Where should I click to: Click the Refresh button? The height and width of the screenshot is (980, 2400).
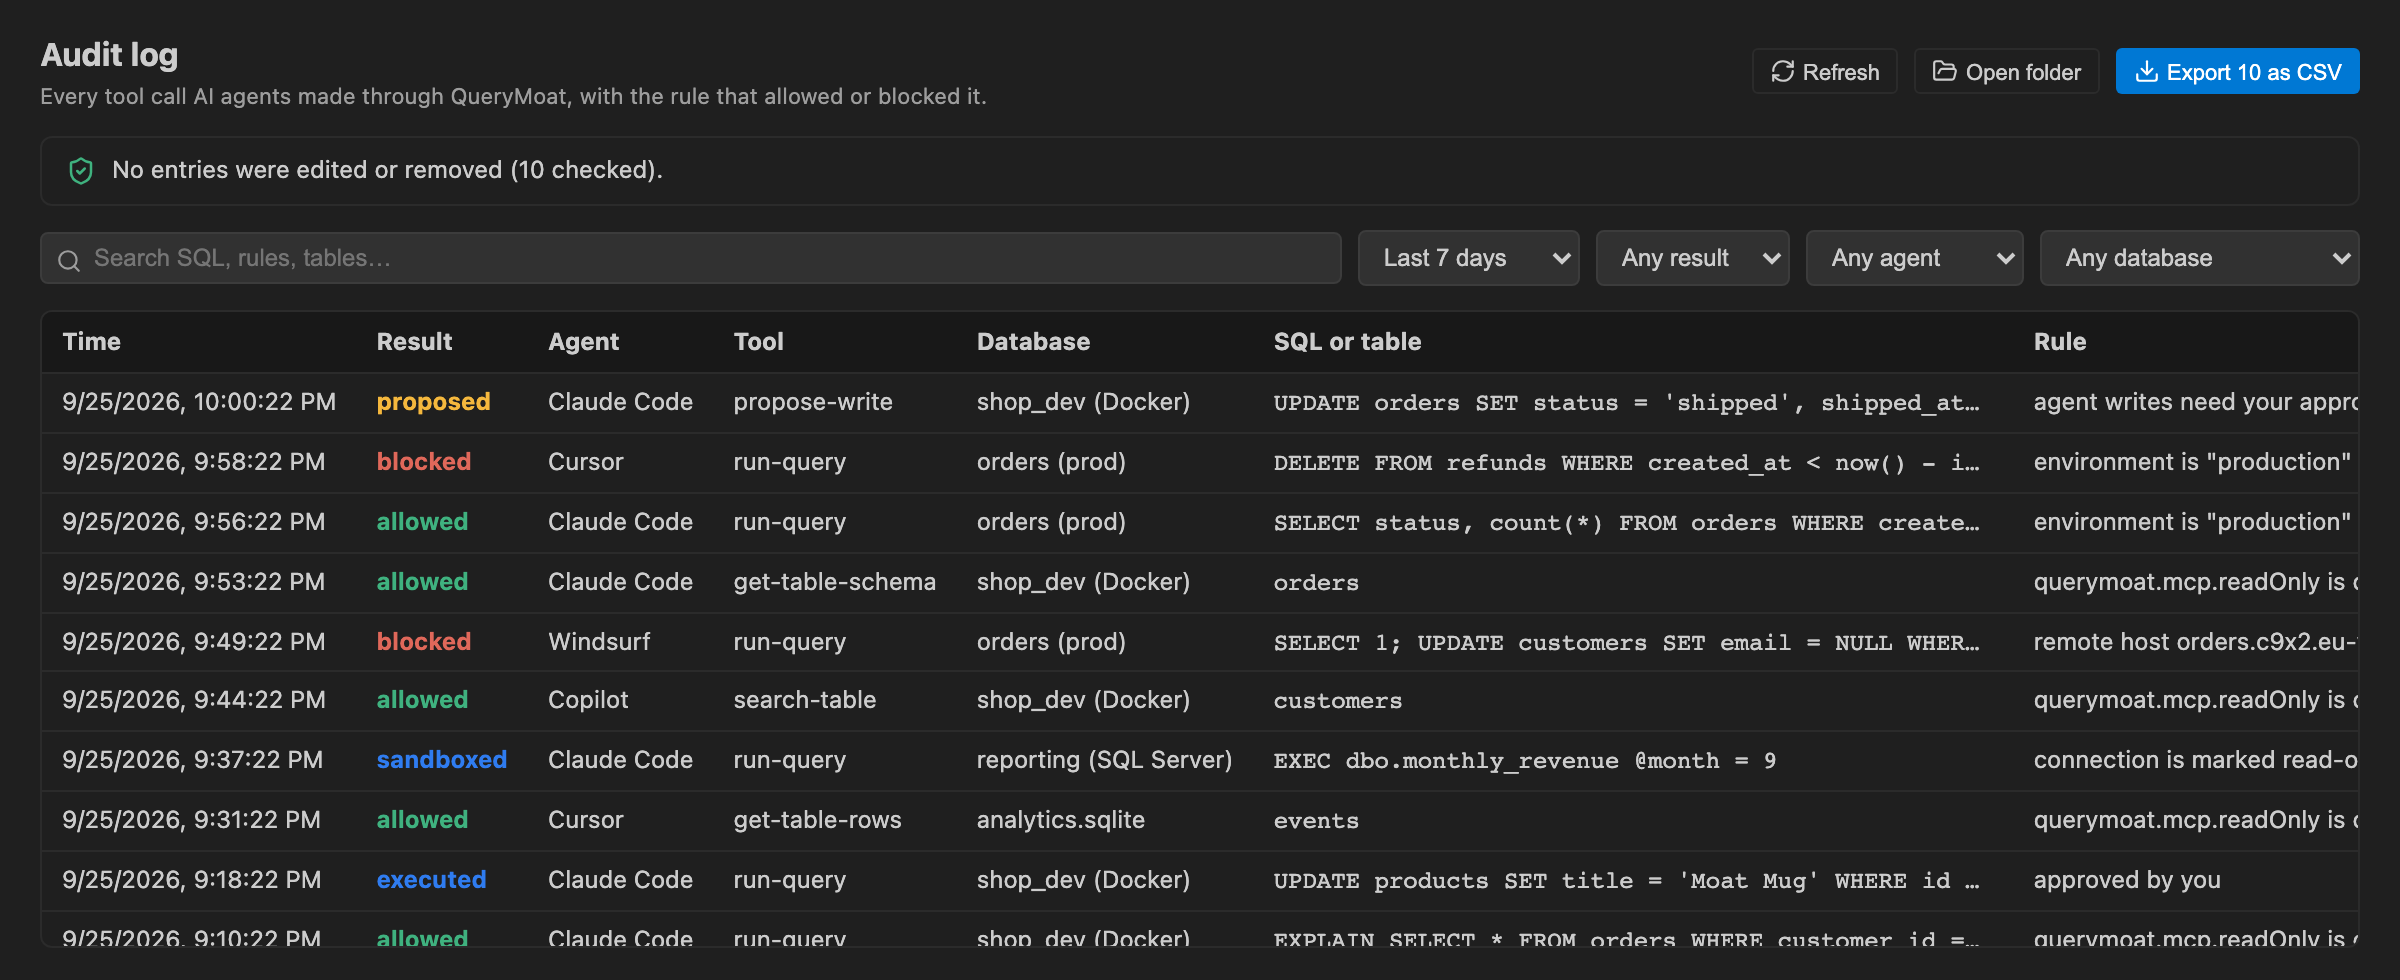tap(1824, 72)
